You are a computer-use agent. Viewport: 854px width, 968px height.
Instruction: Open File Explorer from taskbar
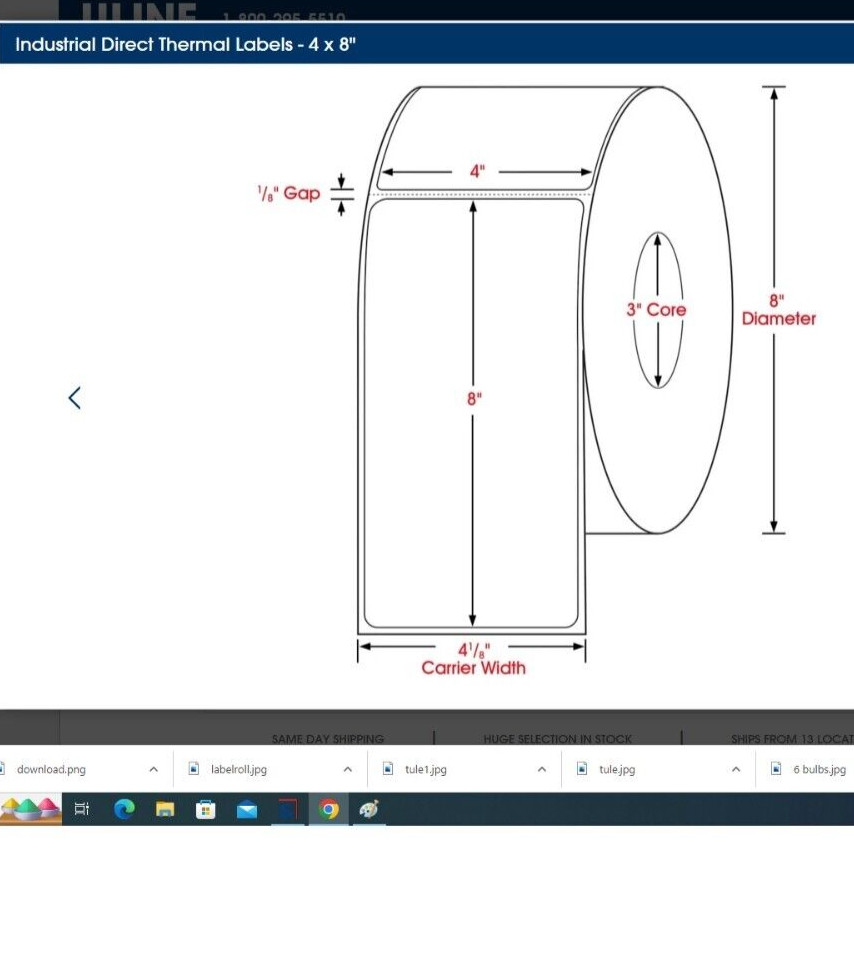coord(165,809)
